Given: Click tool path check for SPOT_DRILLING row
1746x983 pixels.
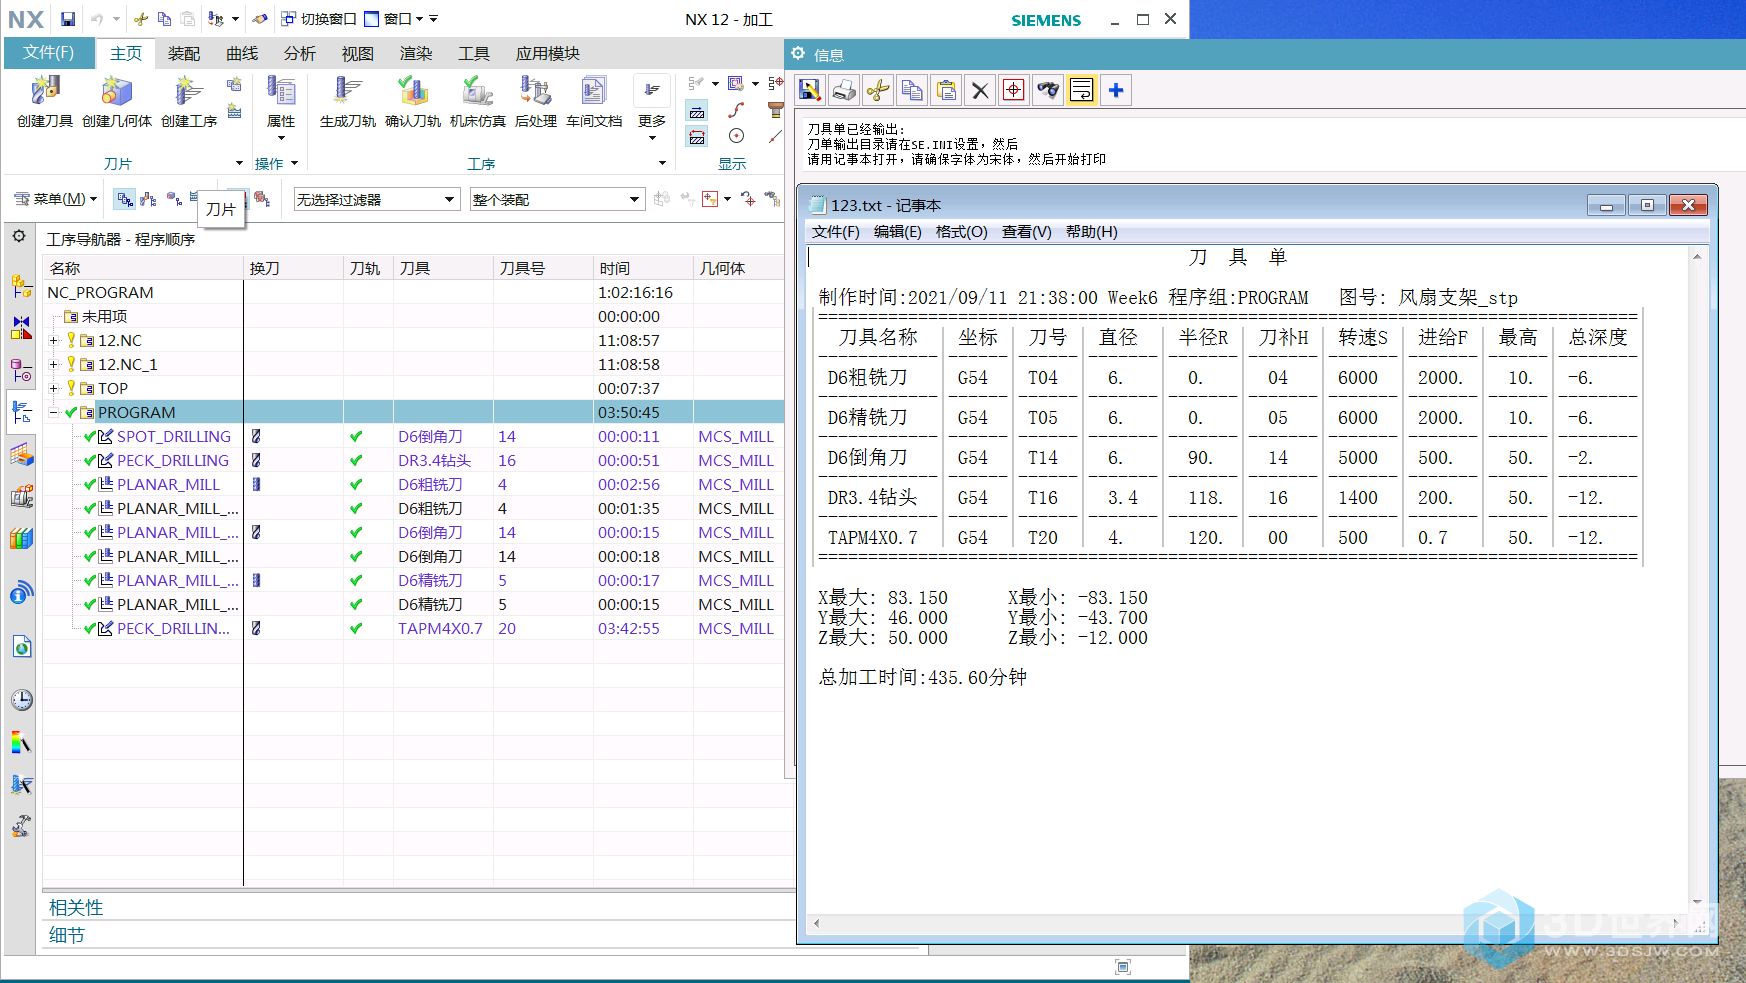Looking at the screenshot, I should pyautogui.click(x=356, y=436).
